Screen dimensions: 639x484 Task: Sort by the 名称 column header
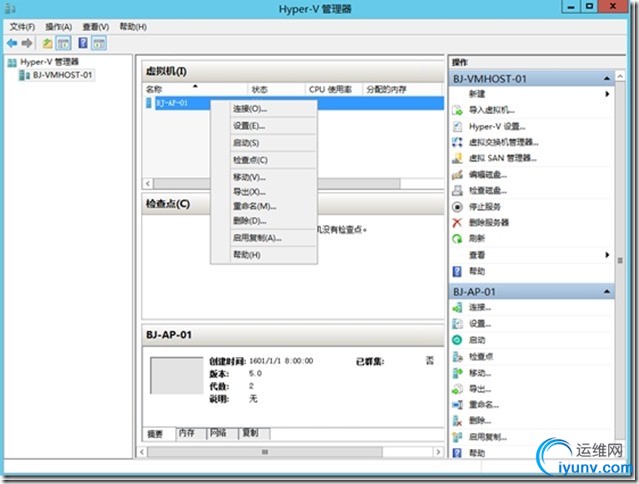pyautogui.click(x=195, y=89)
